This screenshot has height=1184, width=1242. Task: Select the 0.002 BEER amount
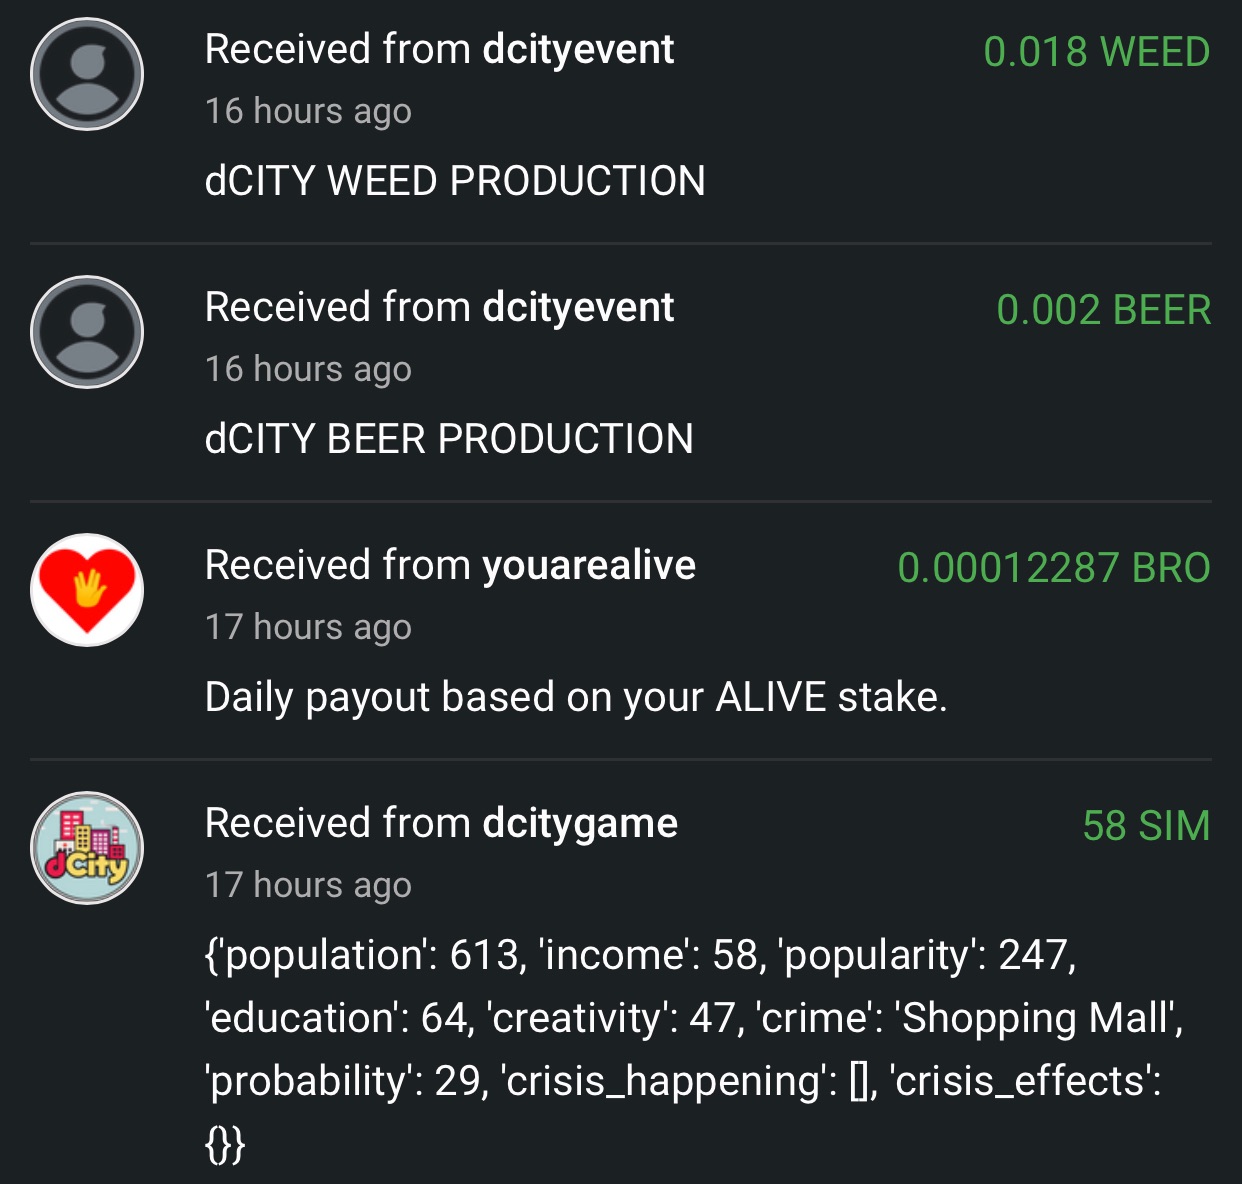coord(1104,310)
